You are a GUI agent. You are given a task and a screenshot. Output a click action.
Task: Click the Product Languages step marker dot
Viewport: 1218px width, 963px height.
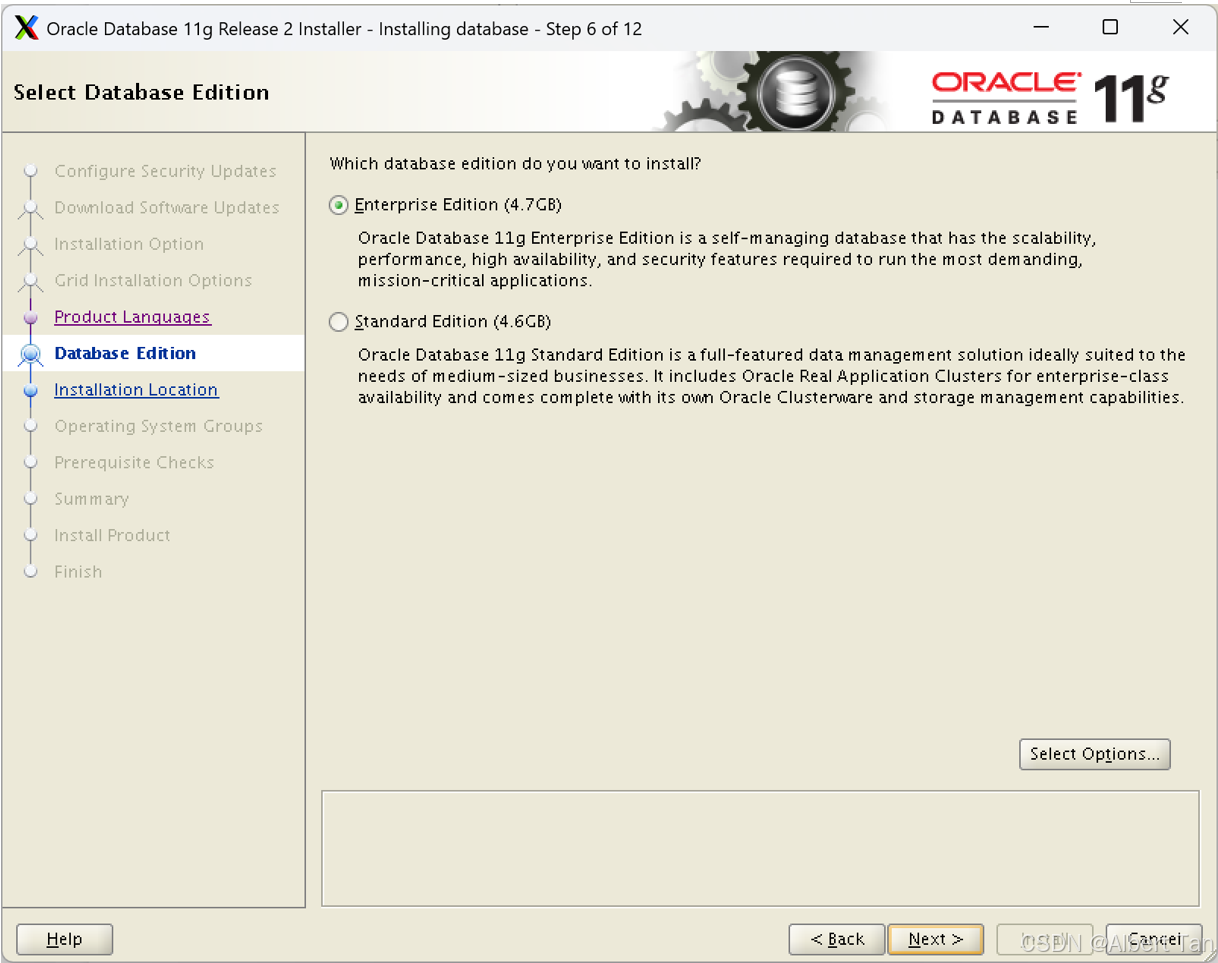[31, 317]
